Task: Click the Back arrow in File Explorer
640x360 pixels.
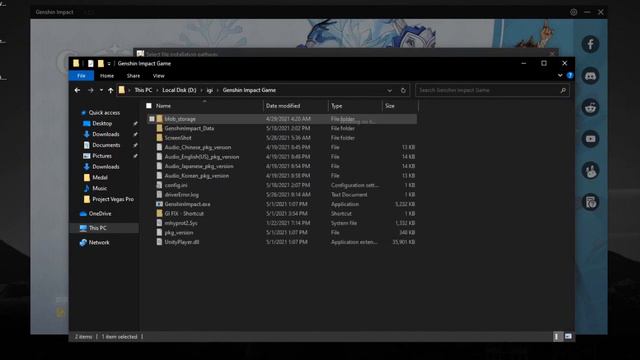Action: point(77,90)
